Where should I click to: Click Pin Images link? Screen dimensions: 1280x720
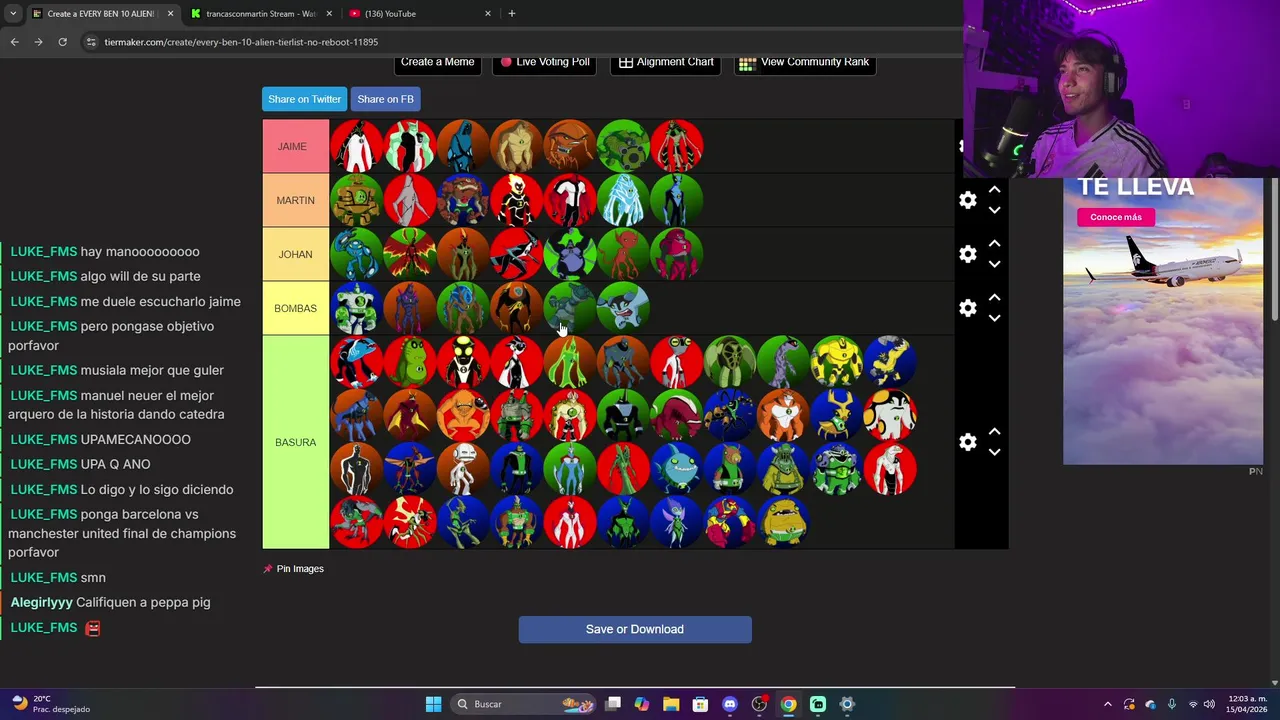click(x=294, y=569)
